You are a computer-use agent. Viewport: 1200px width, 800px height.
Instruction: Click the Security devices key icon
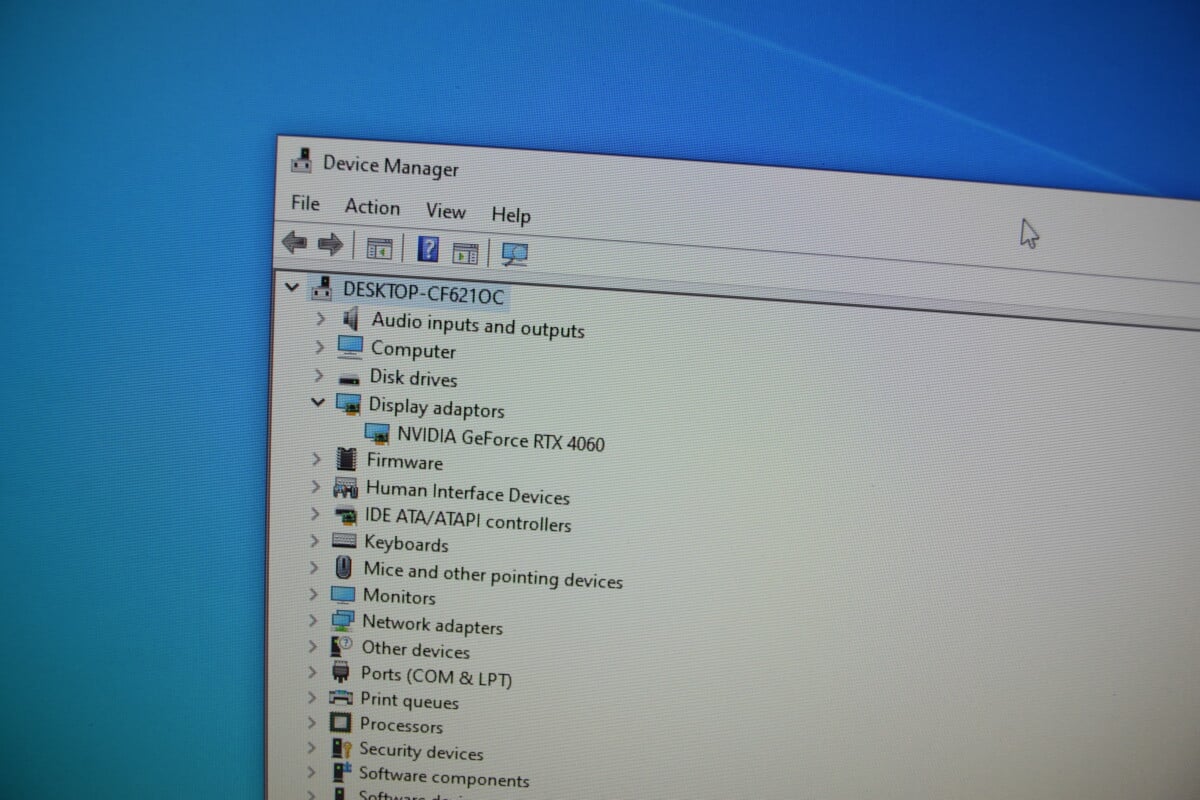[x=341, y=747]
